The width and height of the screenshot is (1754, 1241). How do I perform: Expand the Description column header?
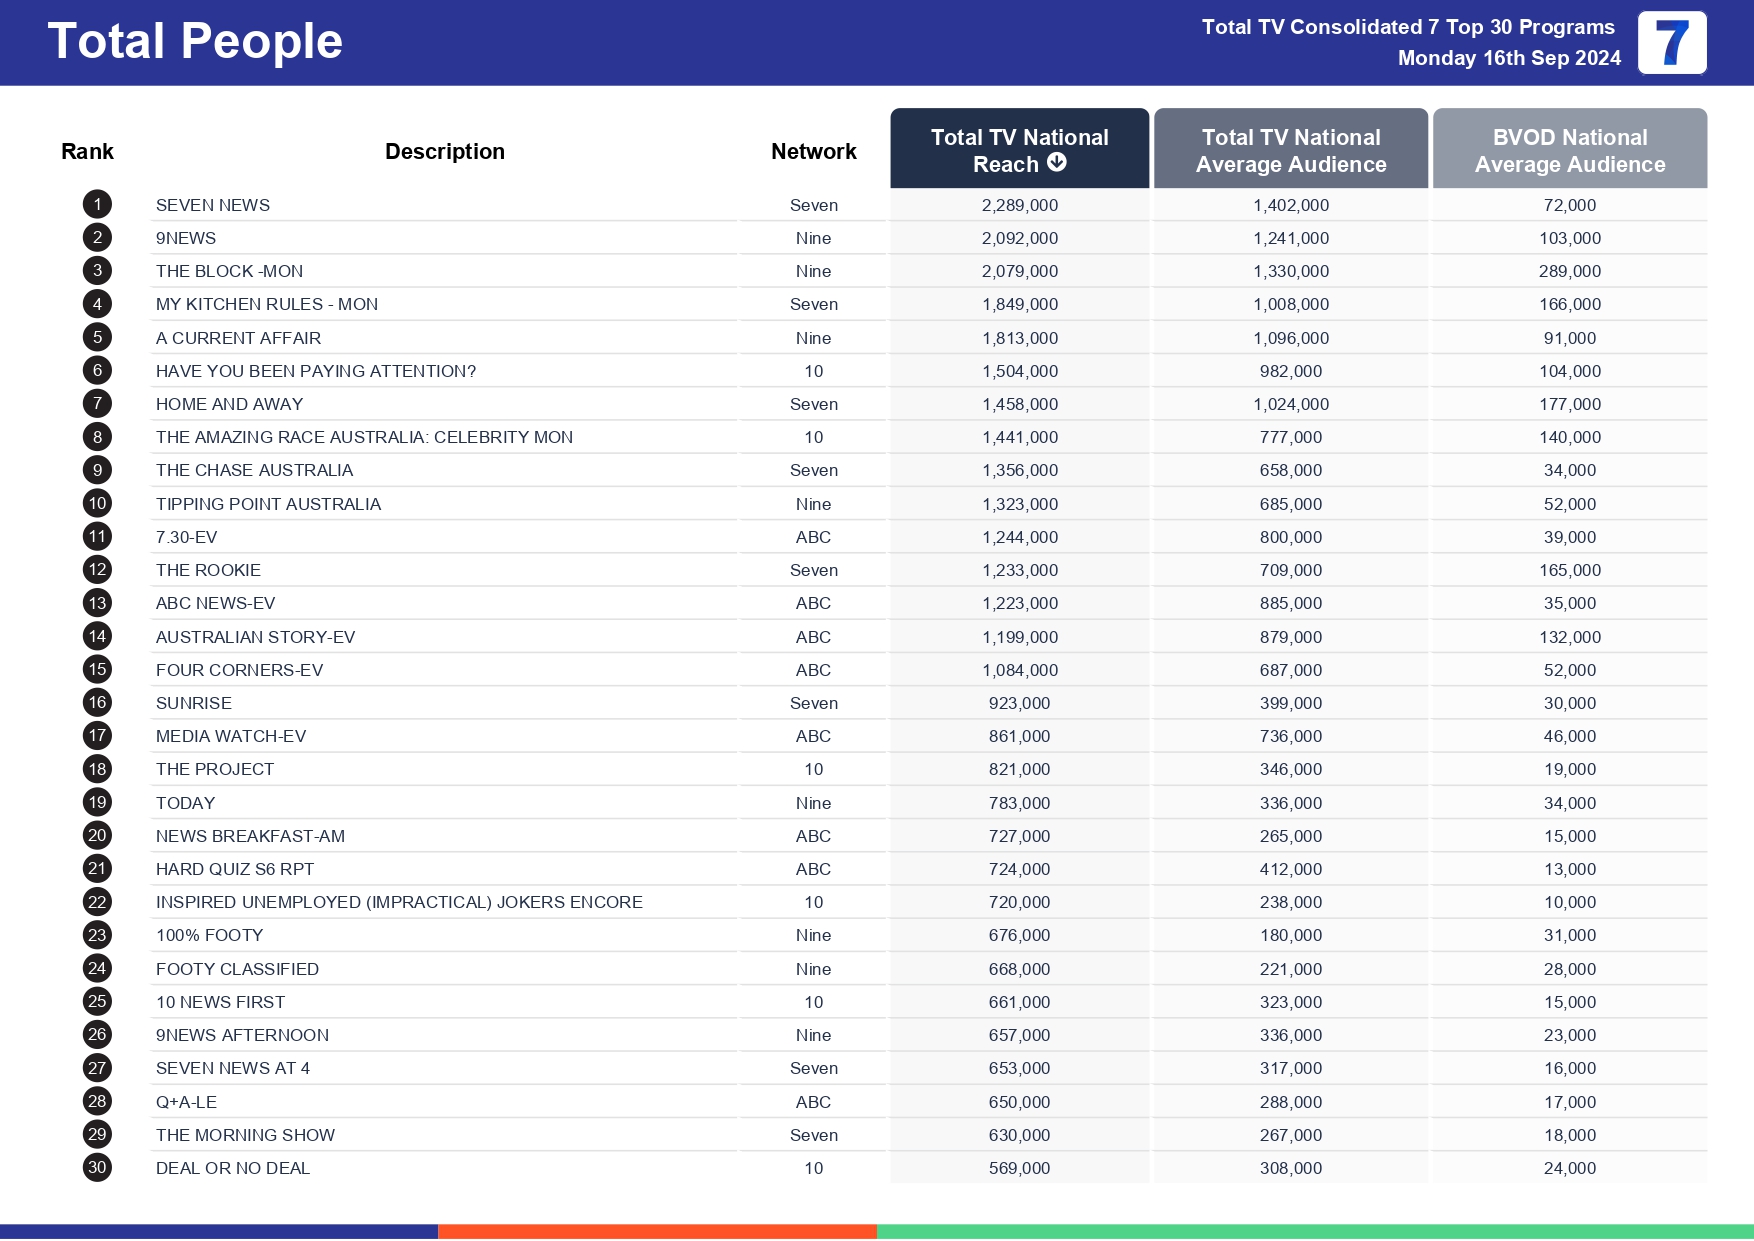pyautogui.click(x=444, y=150)
